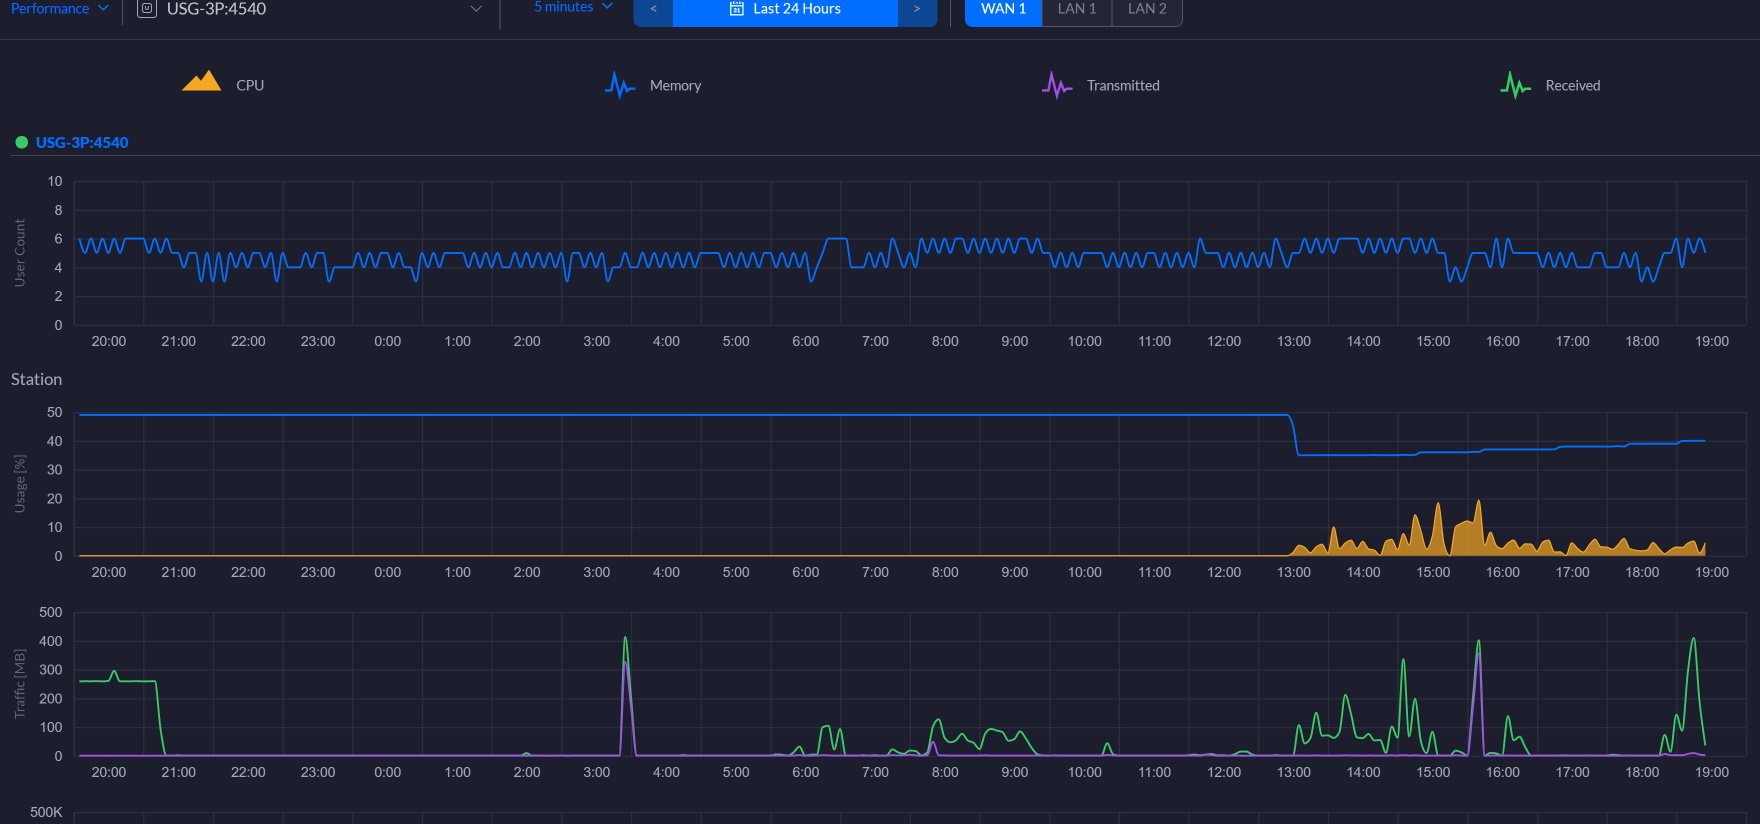Click the green Received legend icon
The width and height of the screenshot is (1760, 824).
pos(1515,85)
